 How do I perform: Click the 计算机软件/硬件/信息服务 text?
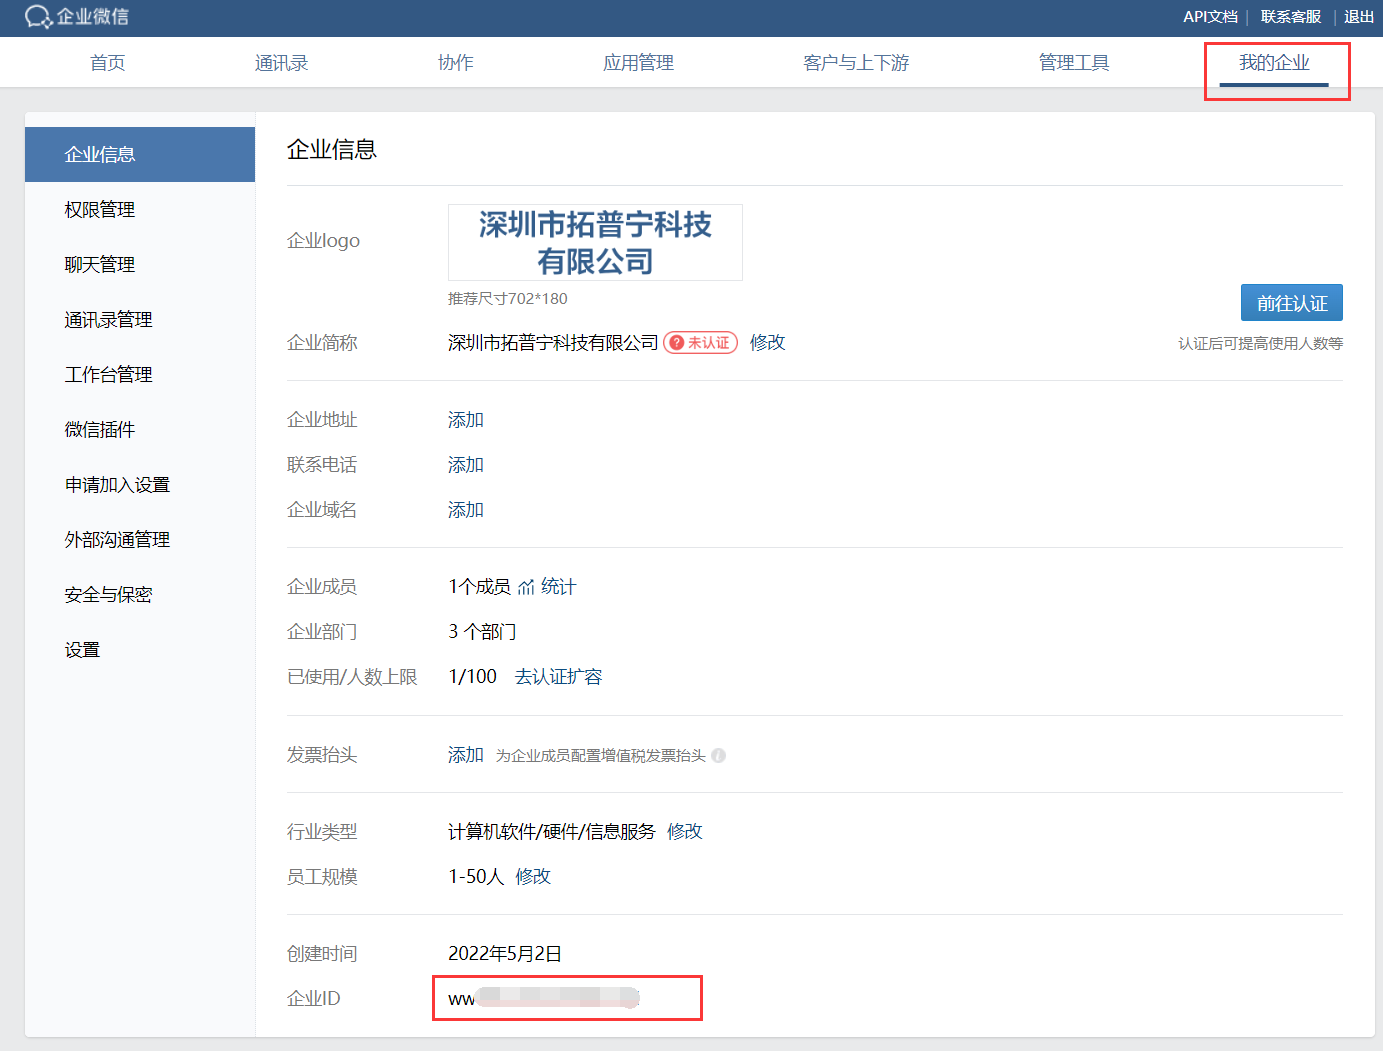[x=552, y=832]
